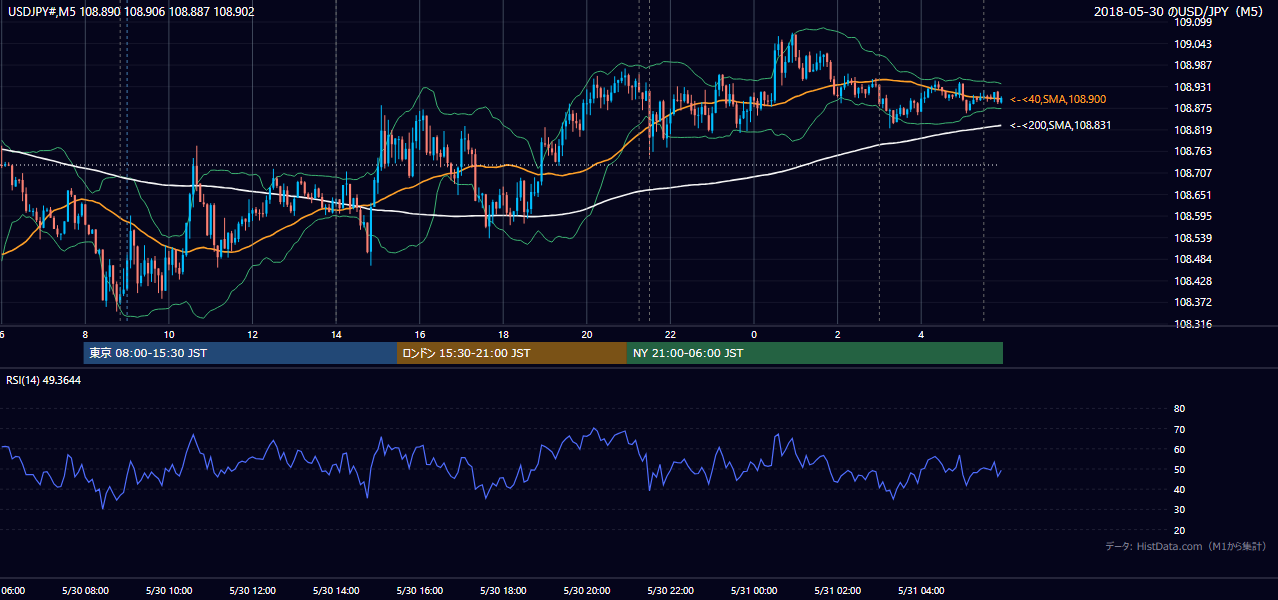Click price level 108.651 on the axis
This screenshot has width=1278, height=600.
point(1193,195)
